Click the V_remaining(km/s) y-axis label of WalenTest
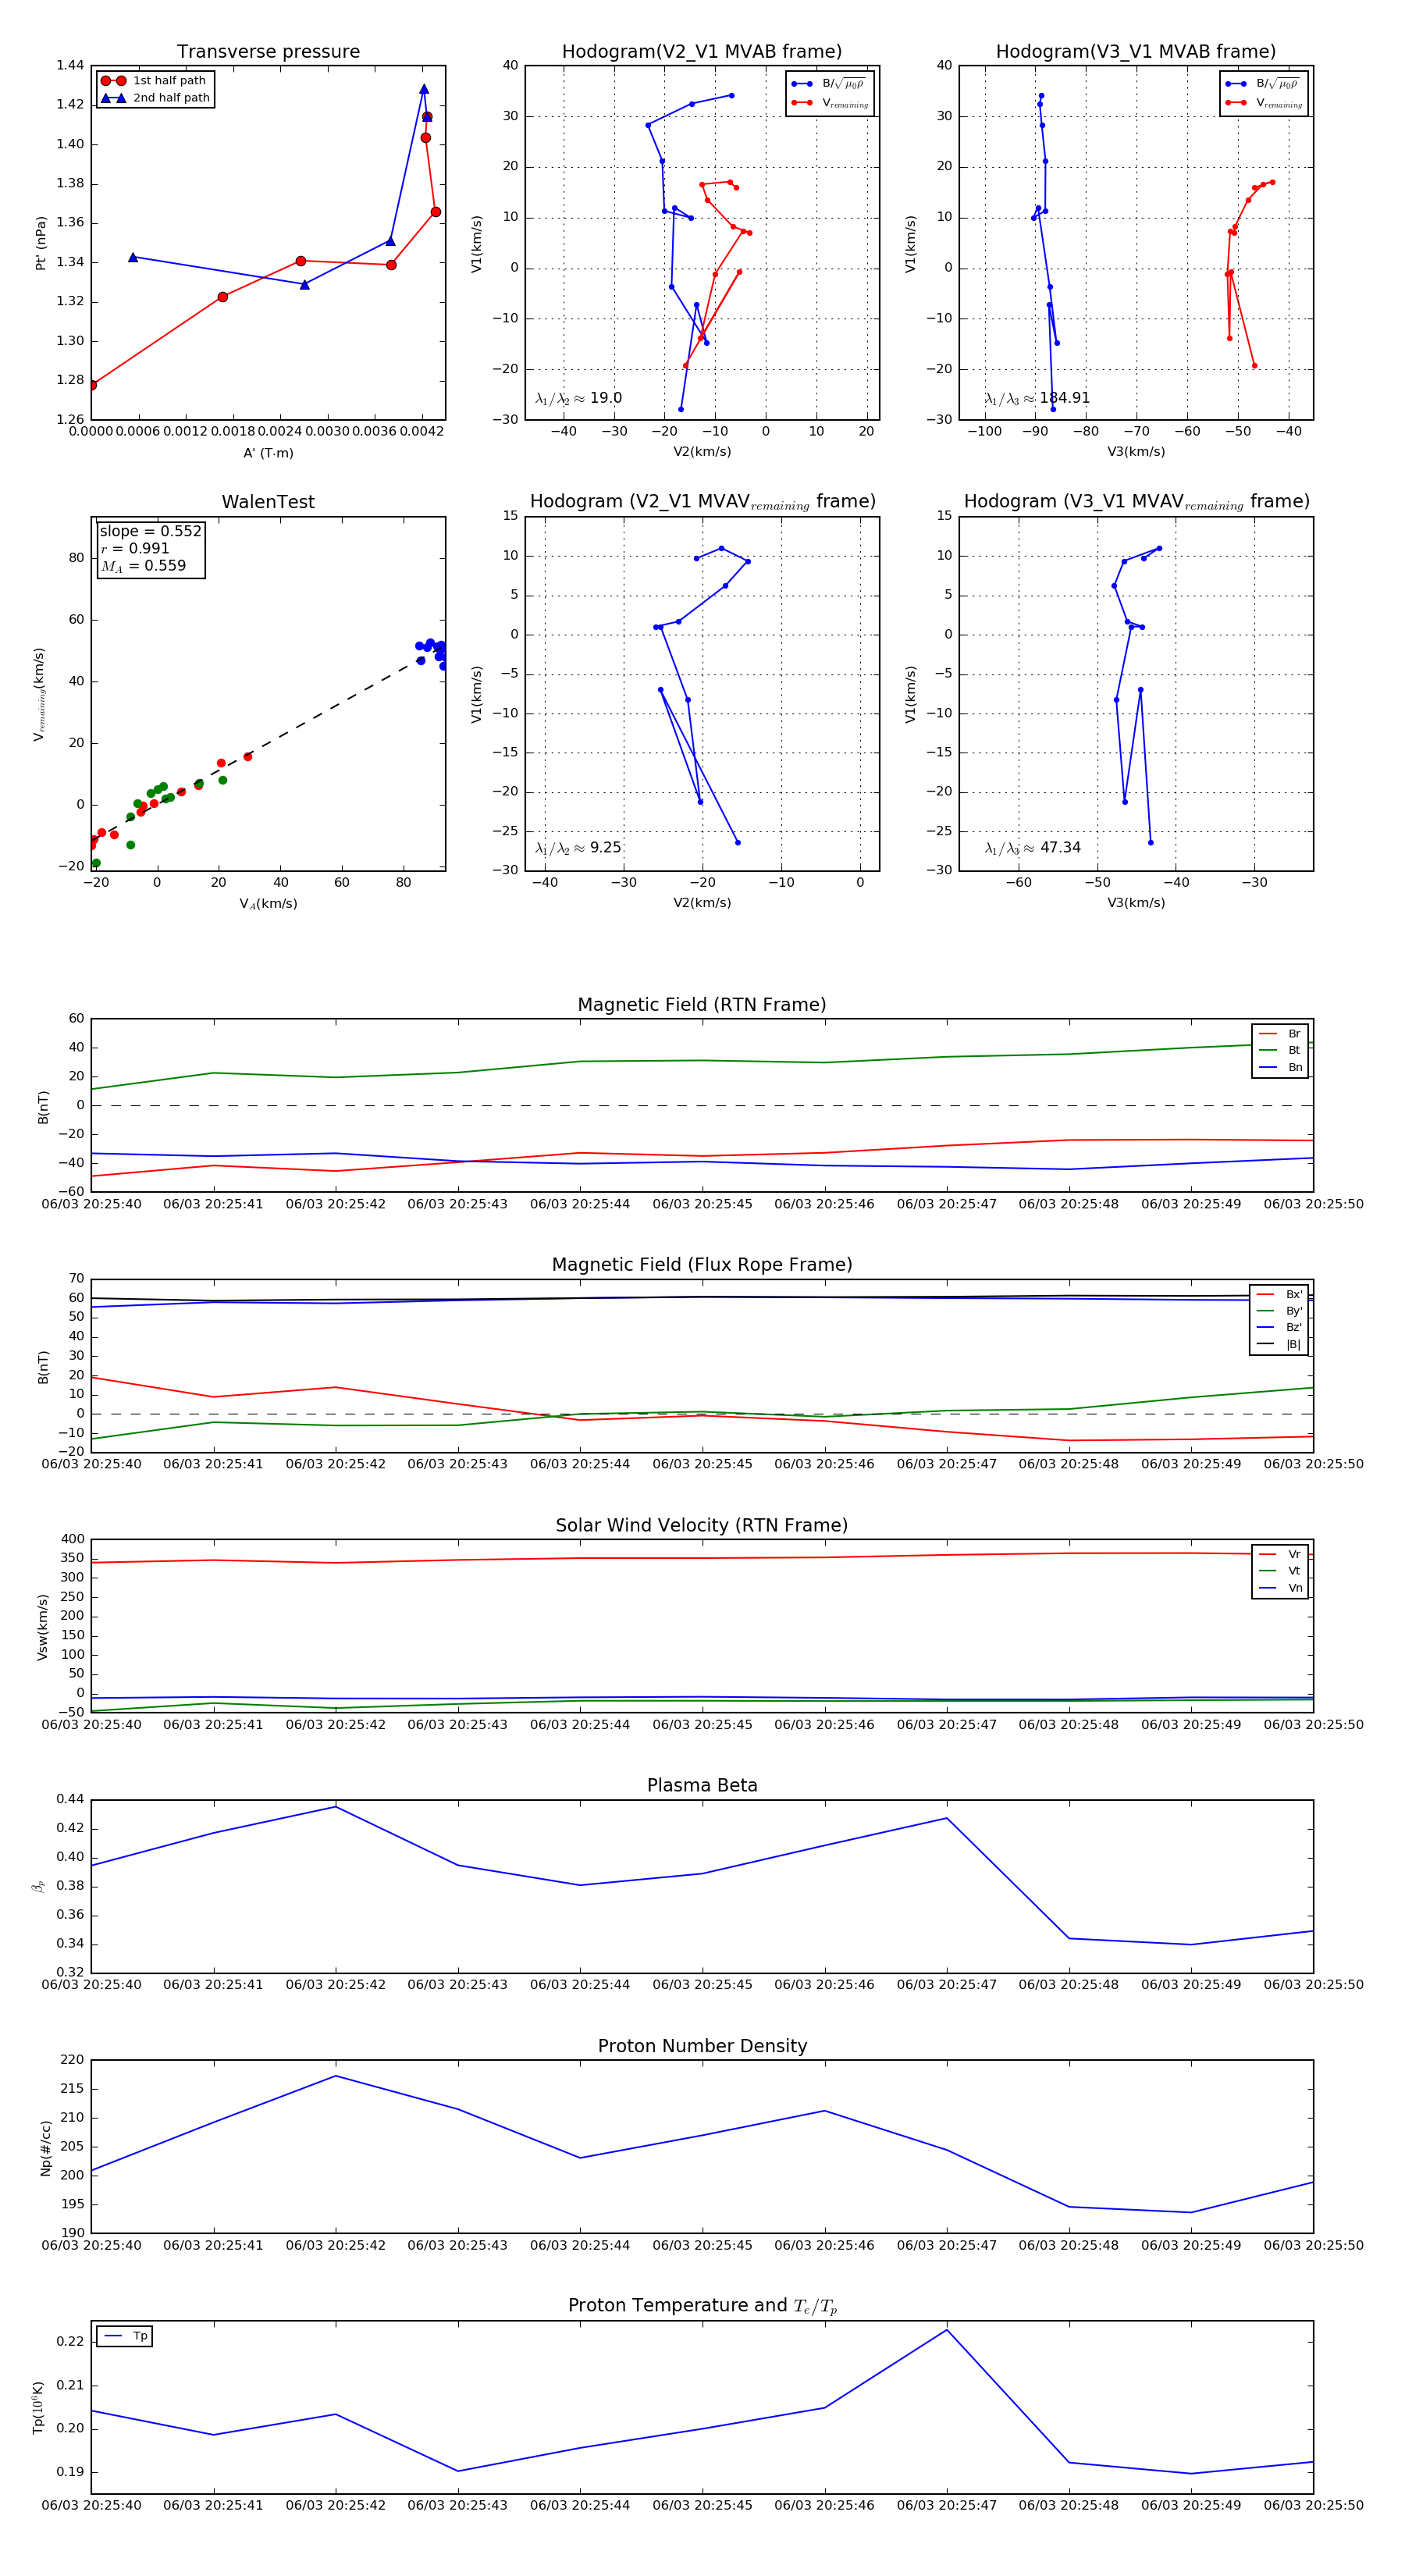The image size is (1405, 2576). (x=39, y=694)
